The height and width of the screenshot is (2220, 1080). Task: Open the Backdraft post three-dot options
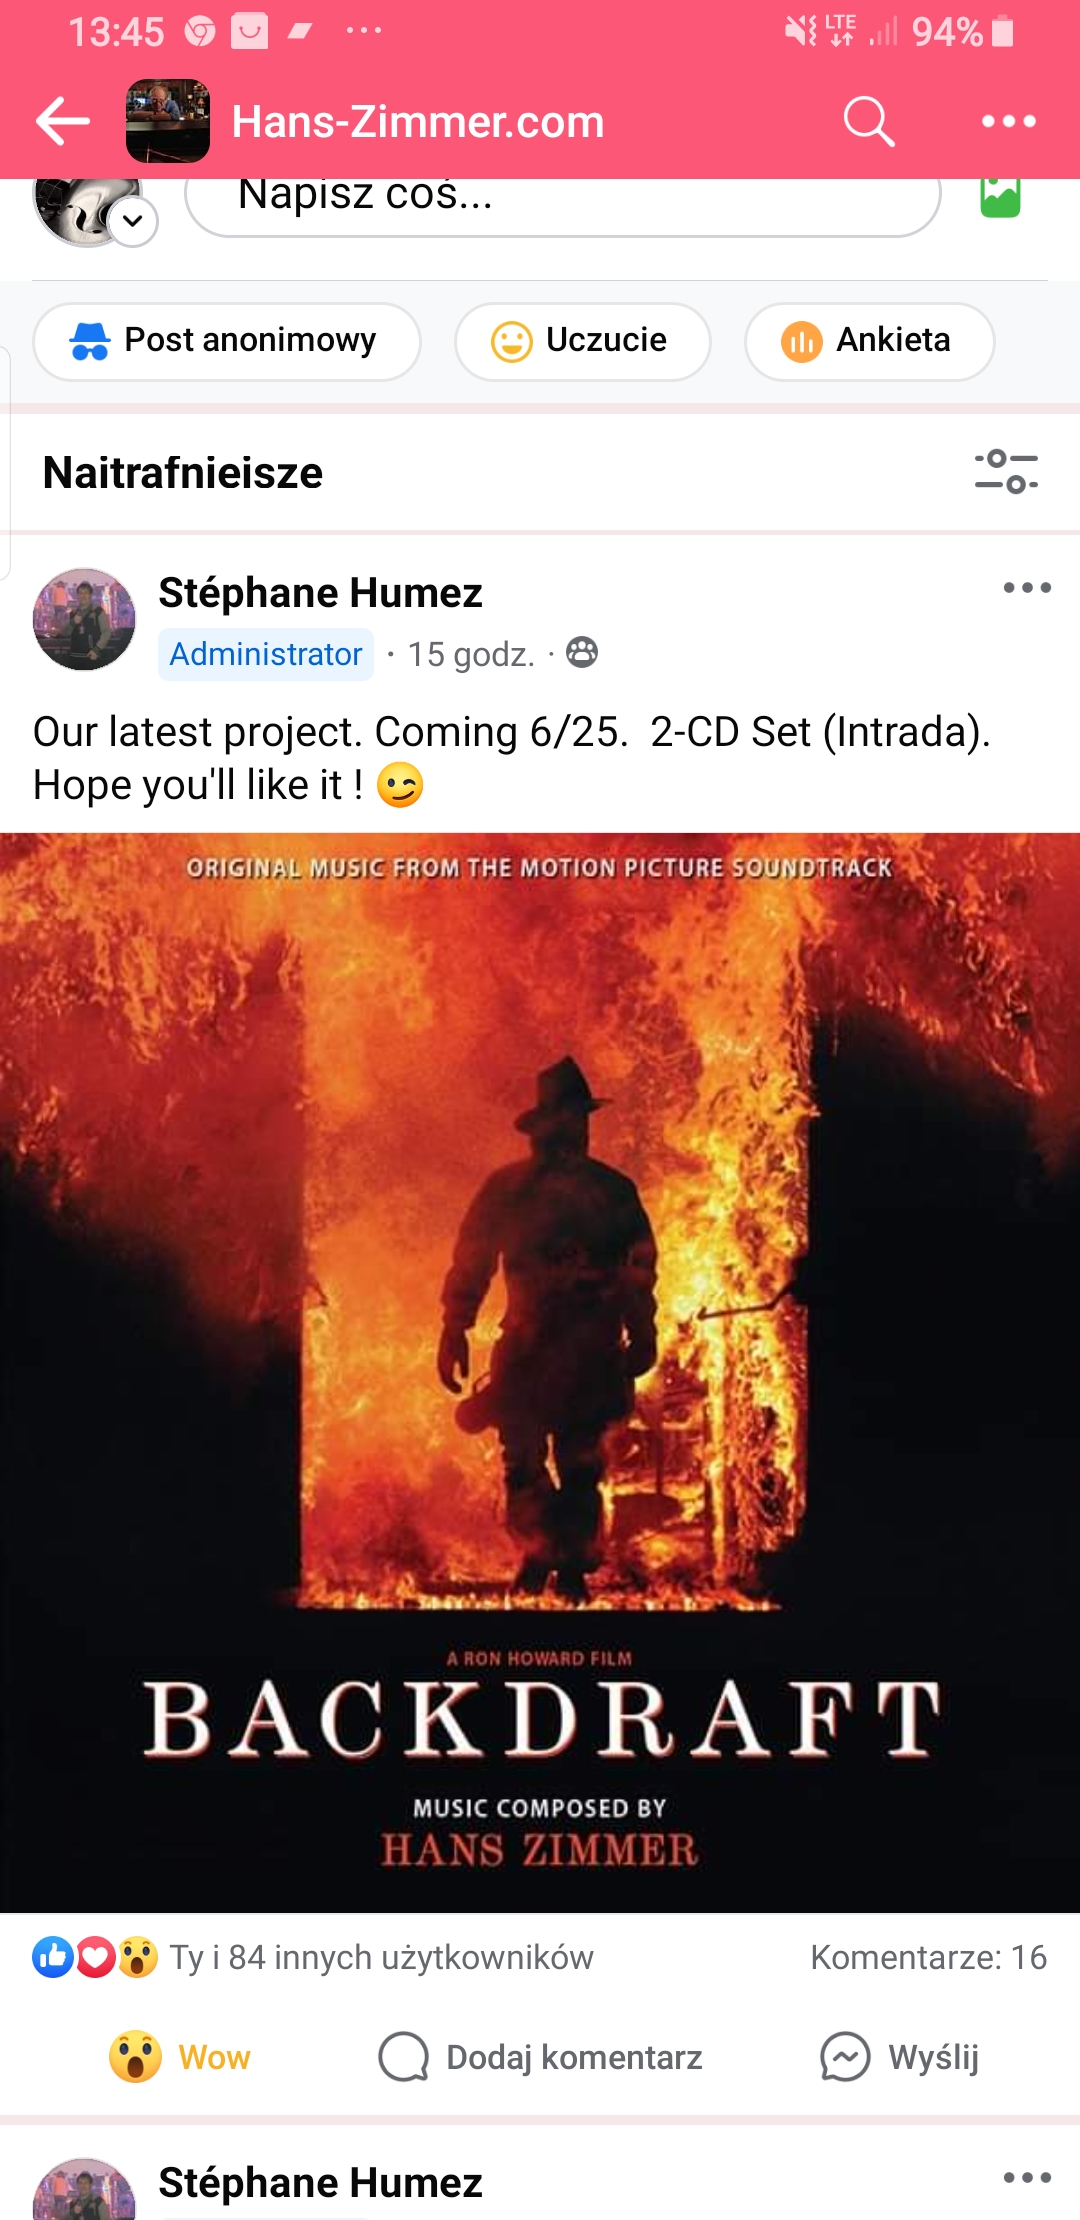coord(1027,588)
